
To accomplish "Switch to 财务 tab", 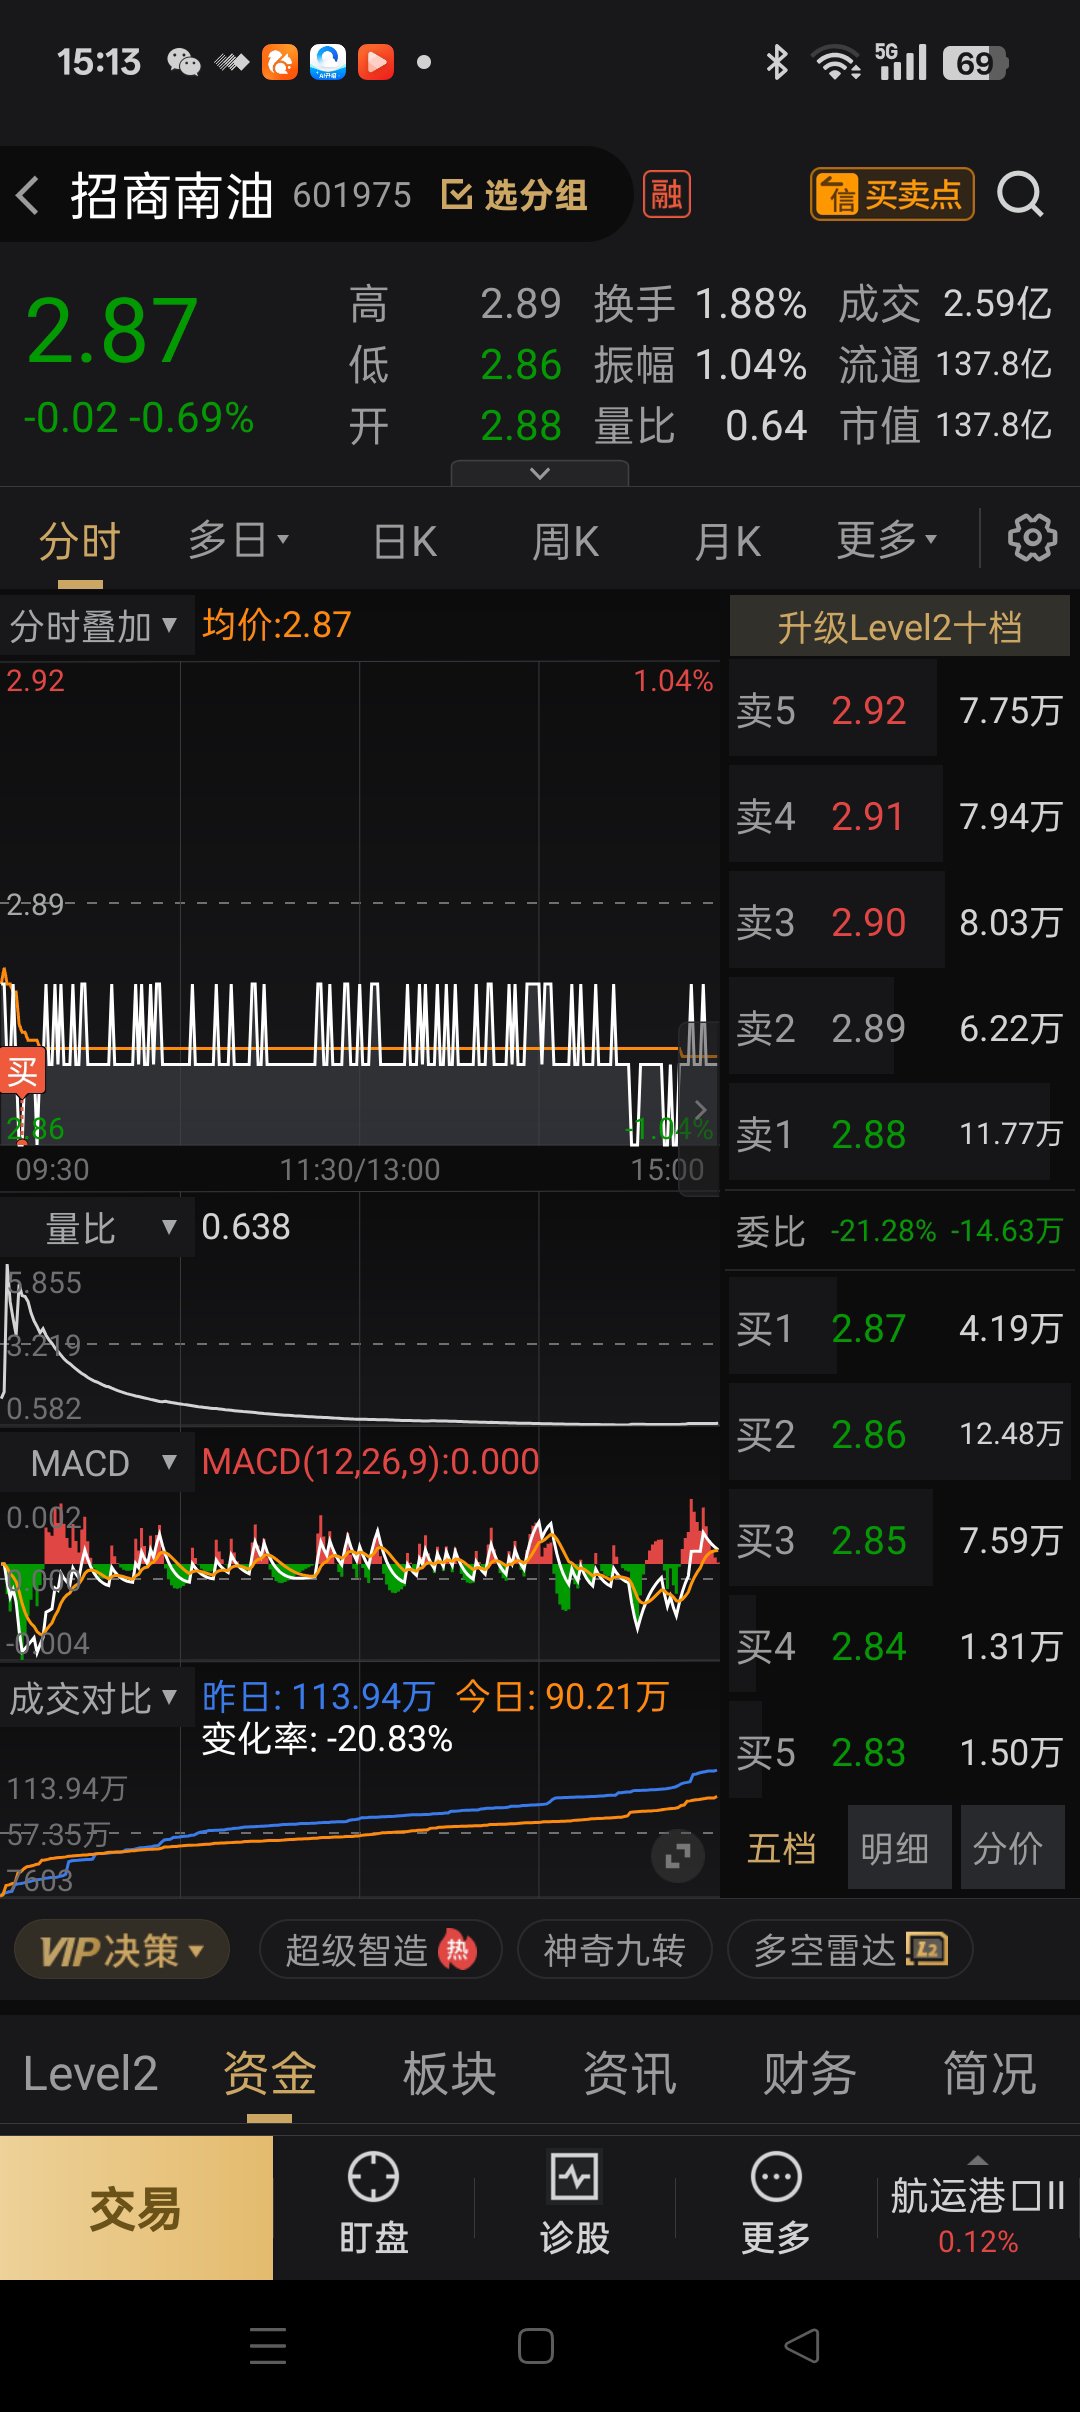I will (x=810, y=2074).
